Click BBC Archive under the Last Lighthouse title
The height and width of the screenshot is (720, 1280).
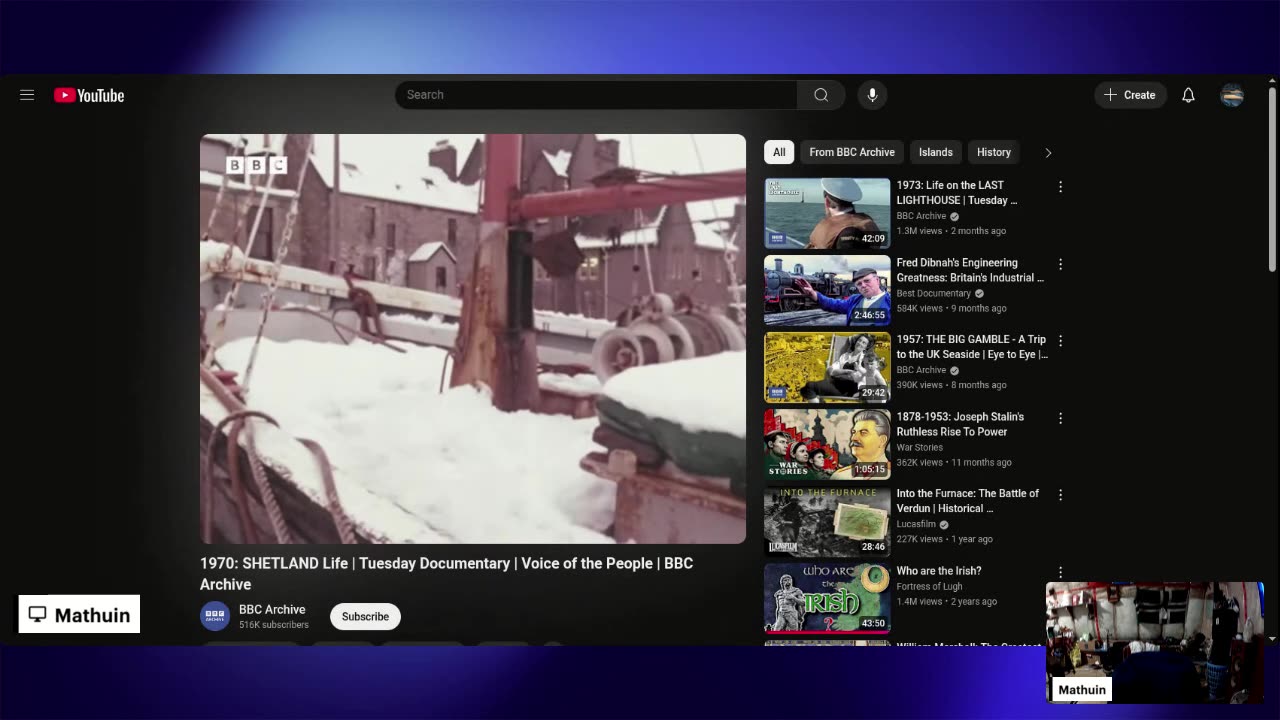point(921,216)
